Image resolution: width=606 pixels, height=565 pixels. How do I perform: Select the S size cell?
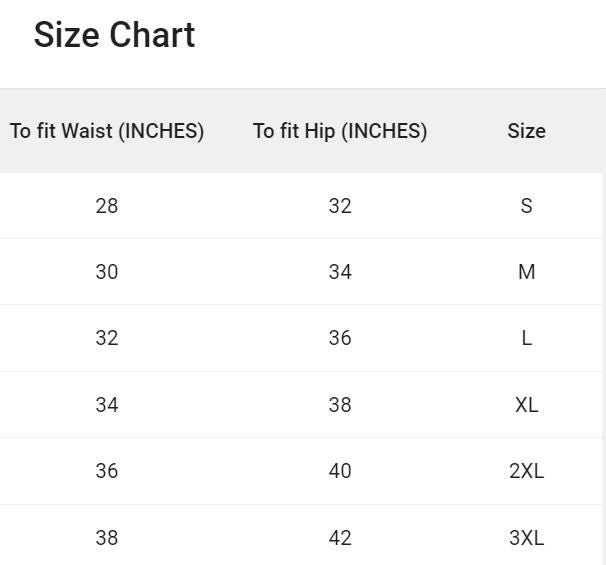point(526,206)
